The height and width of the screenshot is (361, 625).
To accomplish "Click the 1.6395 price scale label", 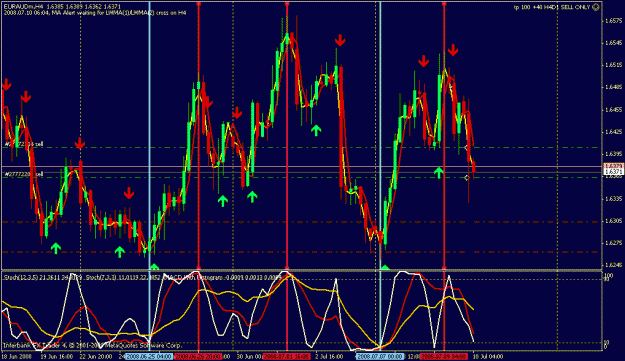I will [614, 154].
